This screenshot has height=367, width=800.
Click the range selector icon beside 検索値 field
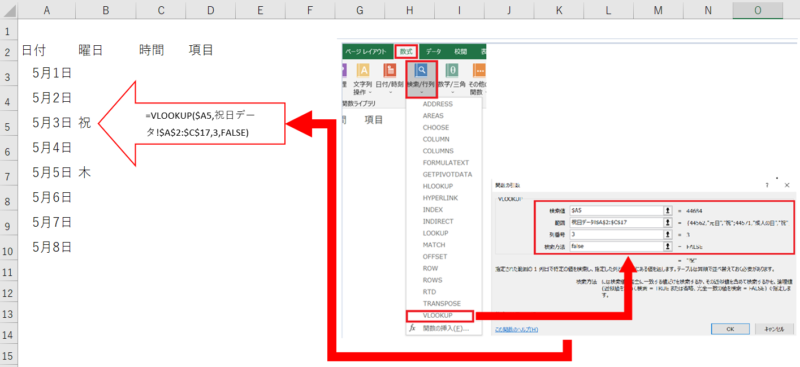pos(667,210)
